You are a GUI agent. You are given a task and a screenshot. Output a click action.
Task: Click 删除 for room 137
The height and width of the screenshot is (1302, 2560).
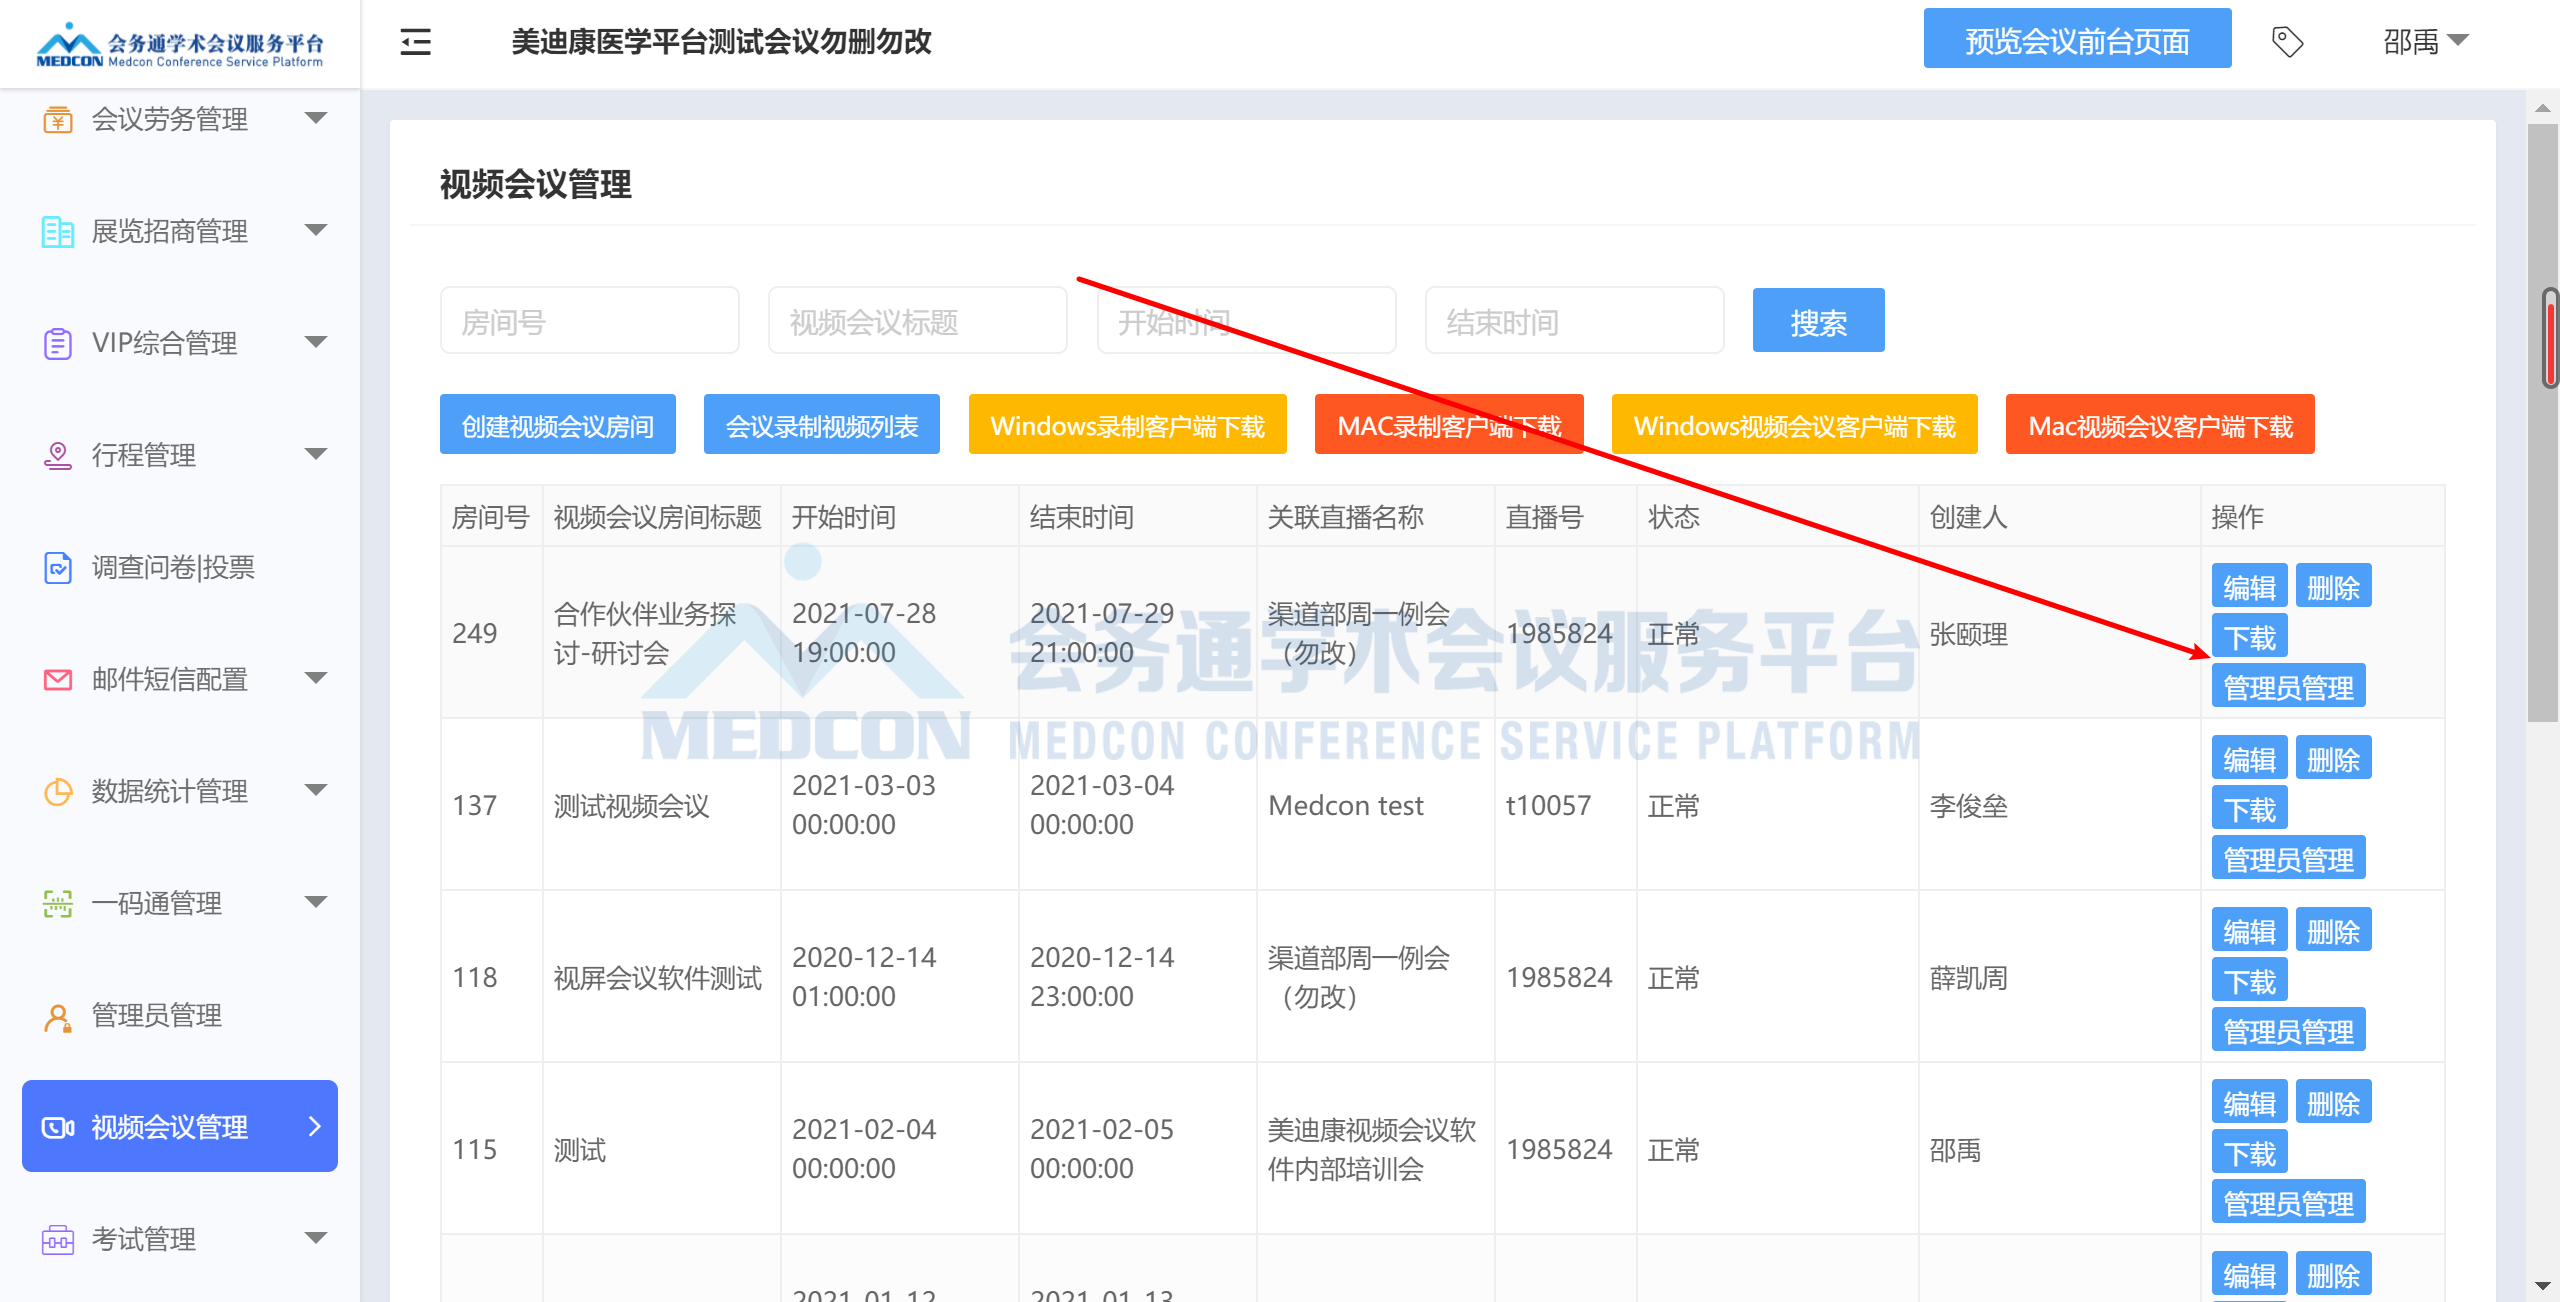click(2333, 759)
